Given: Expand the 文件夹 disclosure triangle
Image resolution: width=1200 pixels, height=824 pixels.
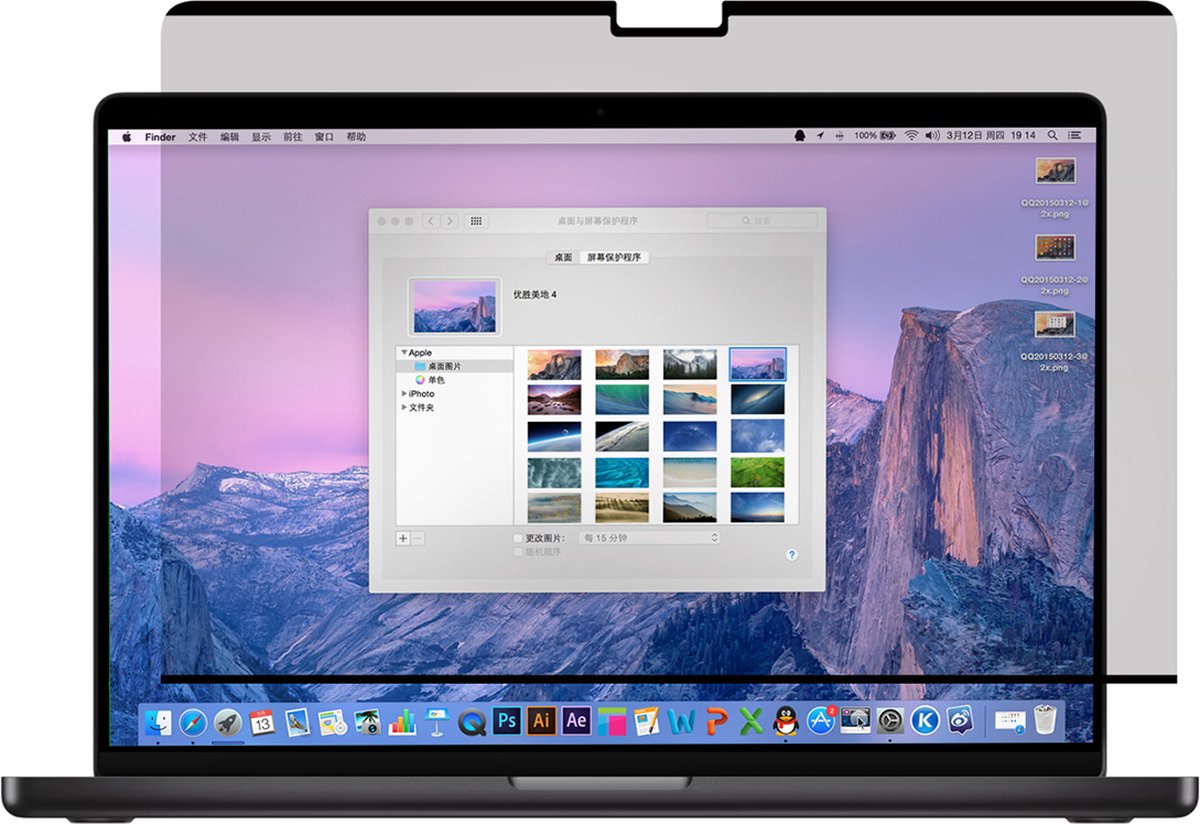Looking at the screenshot, I should pyautogui.click(x=404, y=408).
